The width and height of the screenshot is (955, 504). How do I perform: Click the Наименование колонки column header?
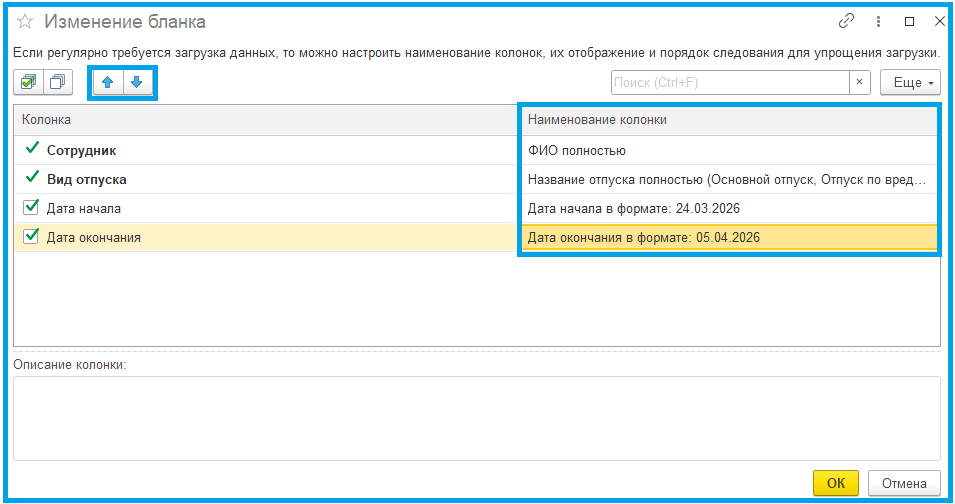(x=730, y=120)
